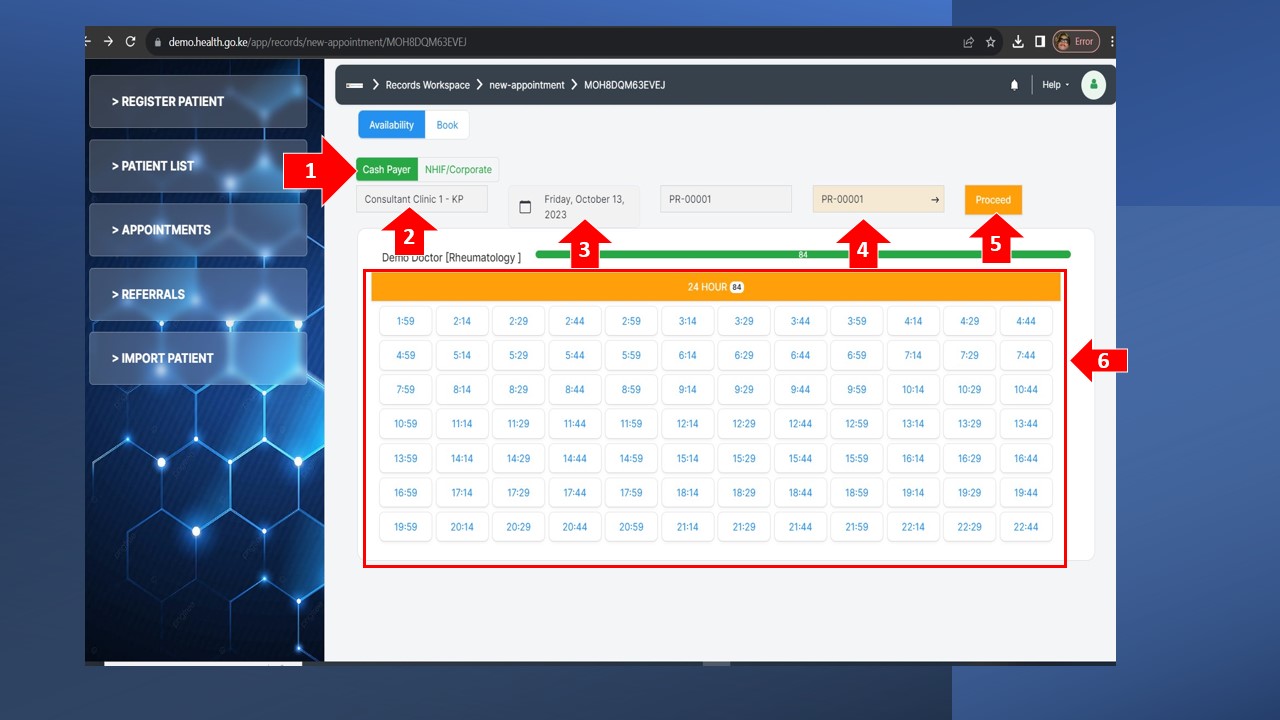Viewport: 1280px width, 720px height.
Task: Select 15:14 time slot
Action: click(x=687, y=458)
